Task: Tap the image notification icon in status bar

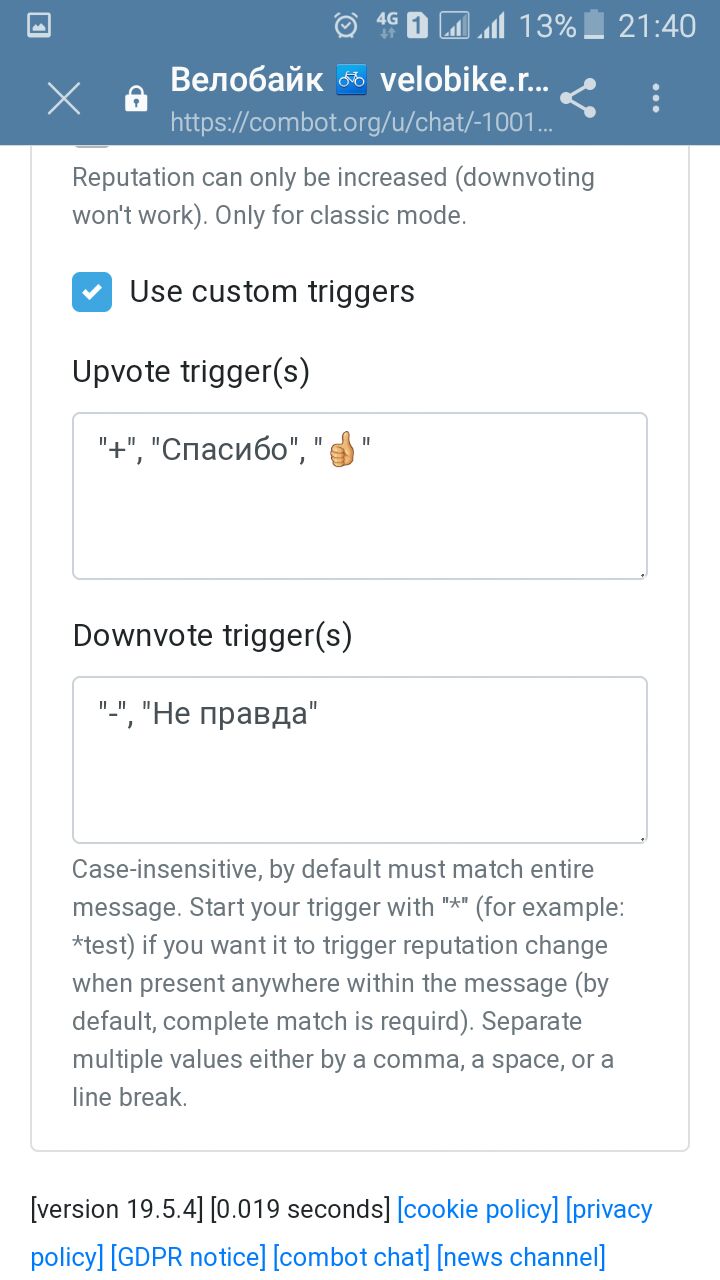Action: 38,26
